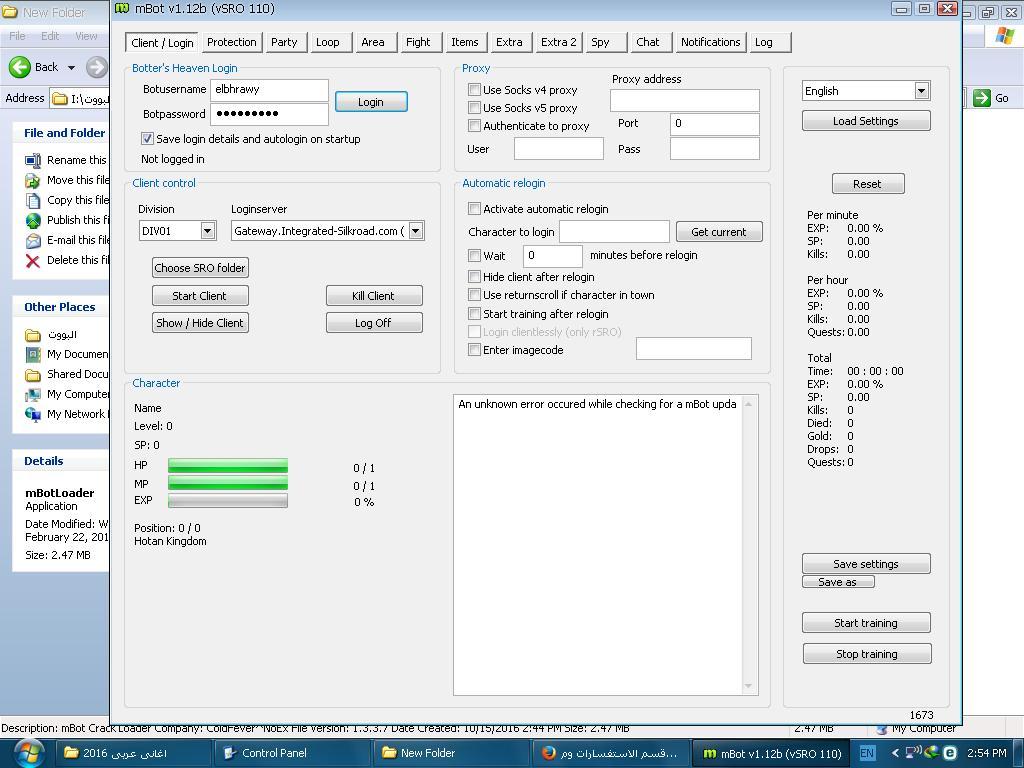Screen dimensions: 1024x768
Task: Click the Start Client button
Action: click(200, 296)
